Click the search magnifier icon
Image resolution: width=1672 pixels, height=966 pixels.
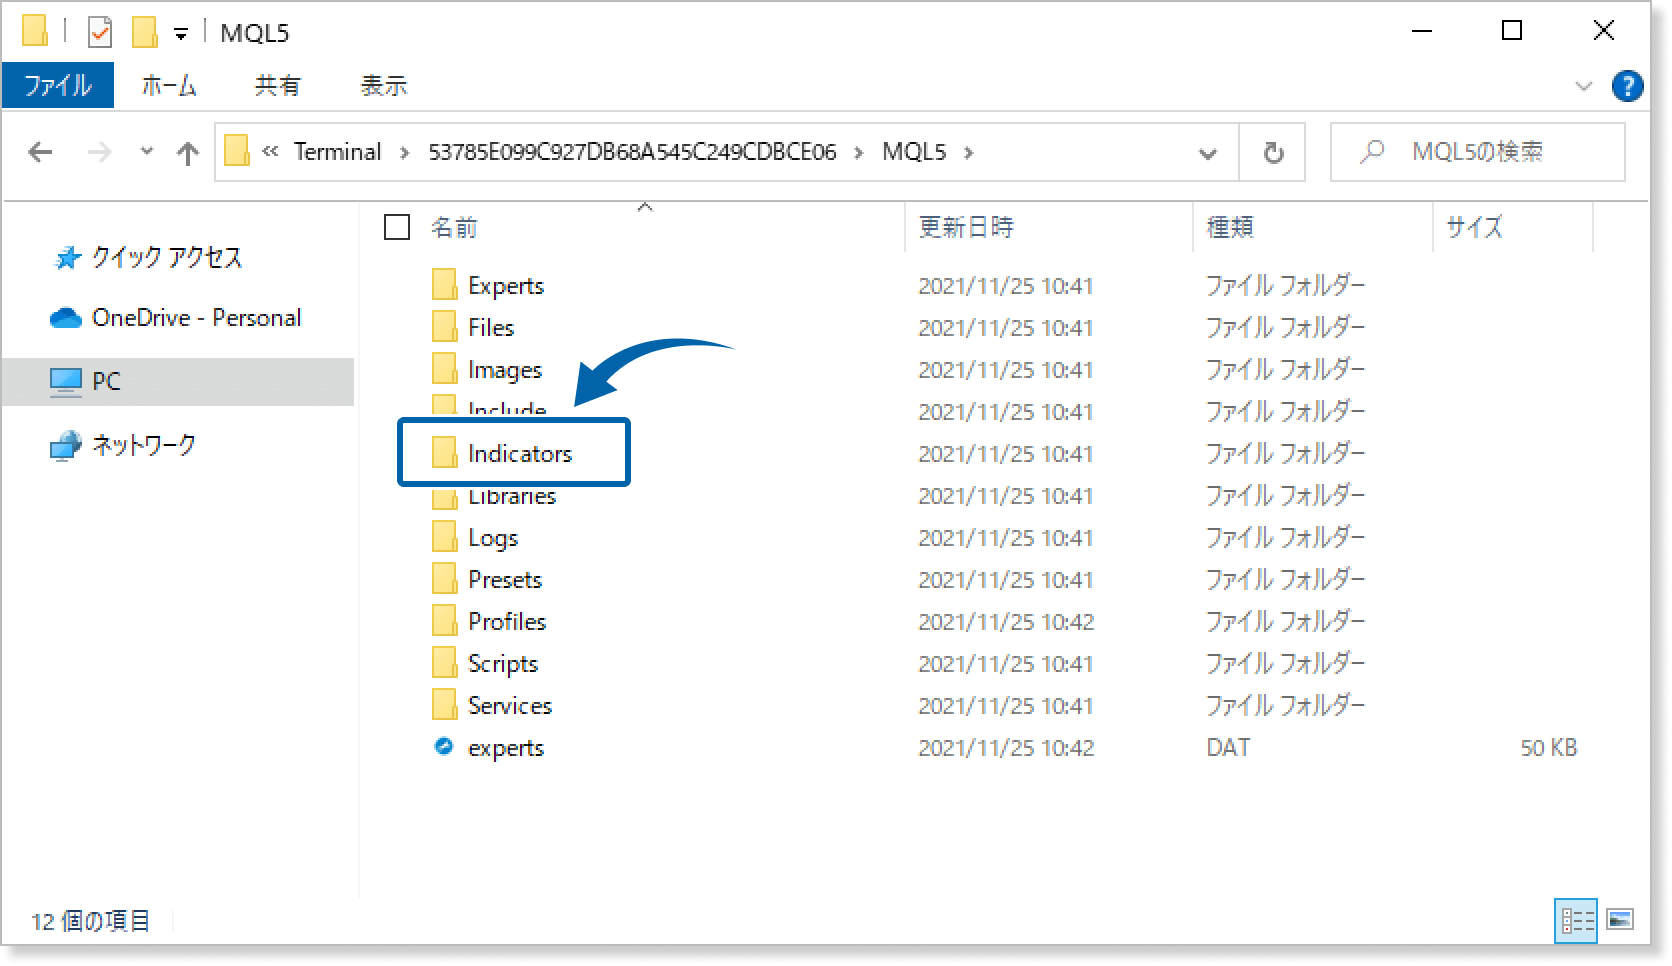pyautogui.click(x=1372, y=152)
